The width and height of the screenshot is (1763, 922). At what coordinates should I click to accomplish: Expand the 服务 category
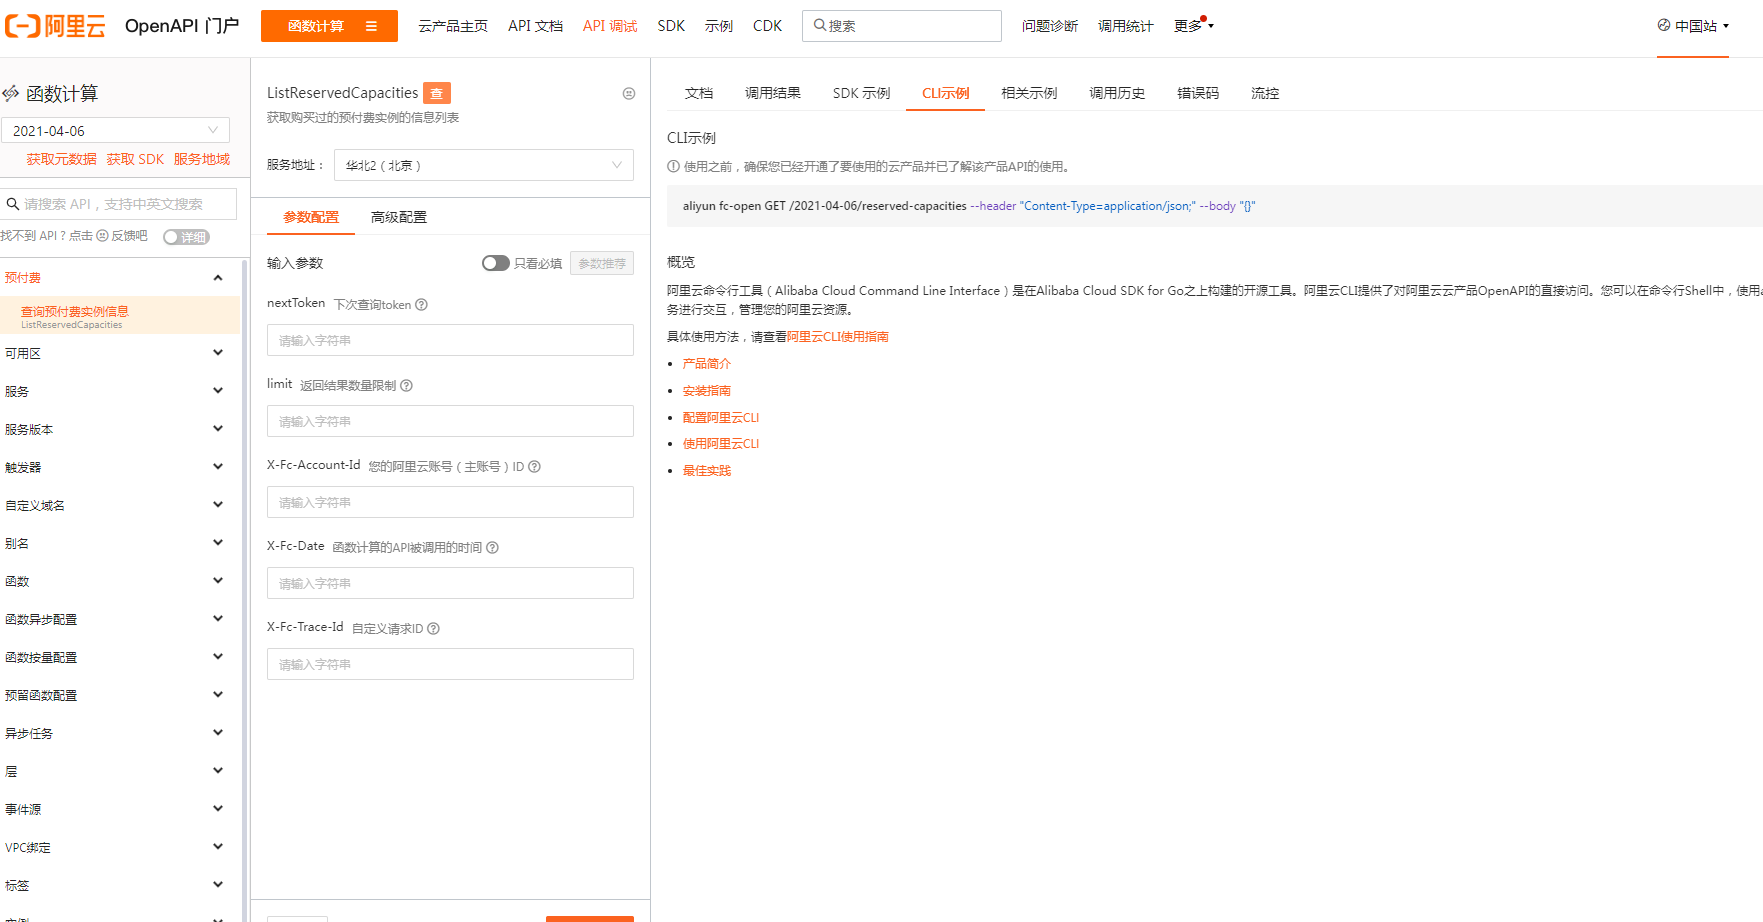[x=218, y=391]
